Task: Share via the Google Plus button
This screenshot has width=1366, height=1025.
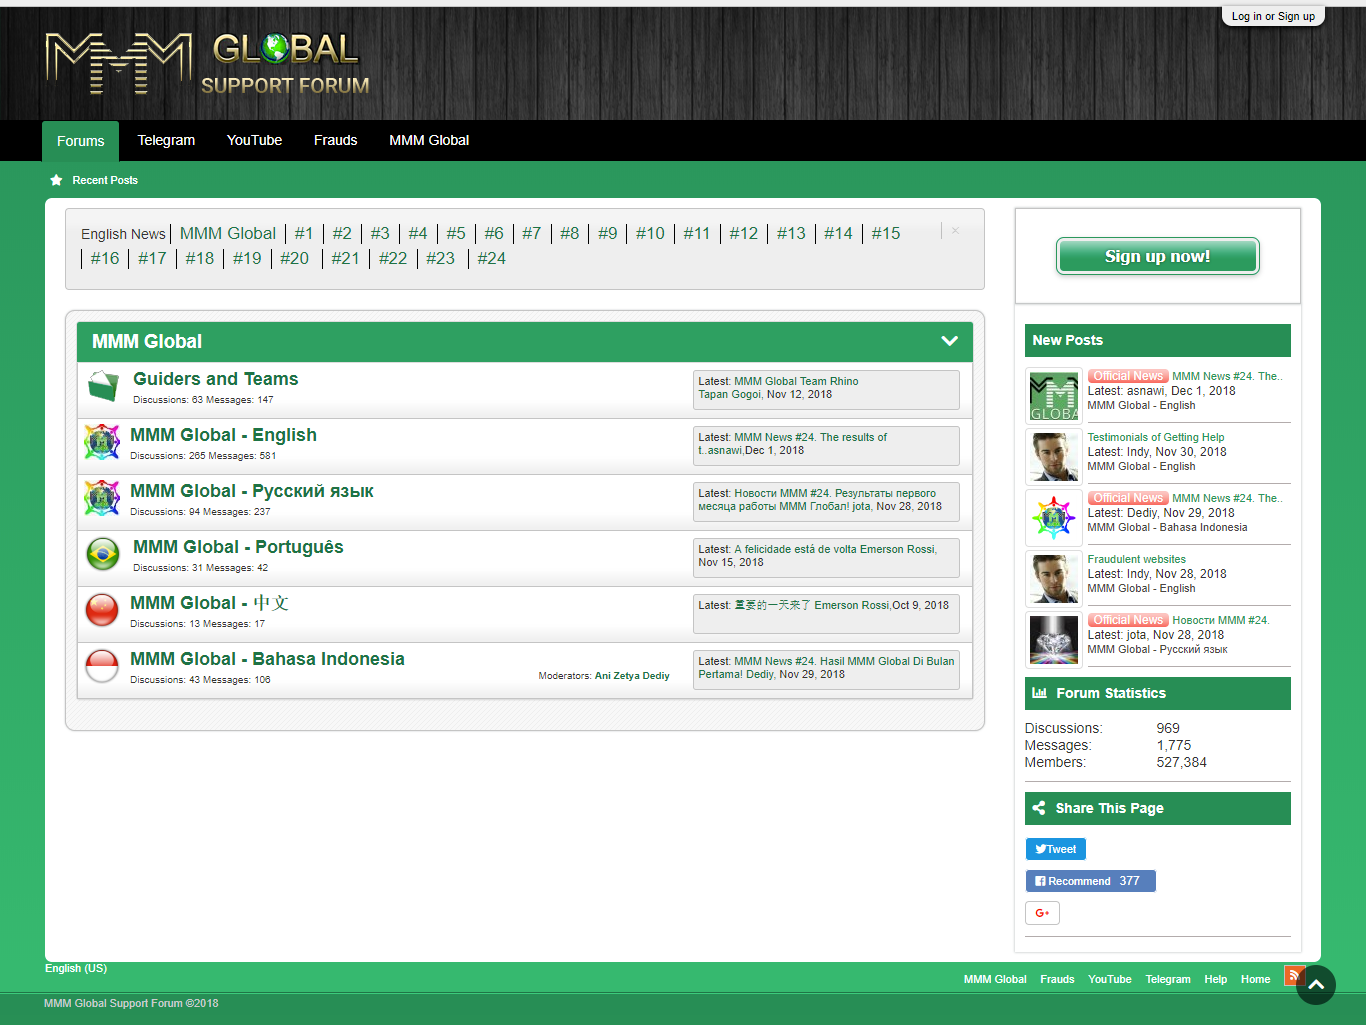Action: click(1042, 913)
